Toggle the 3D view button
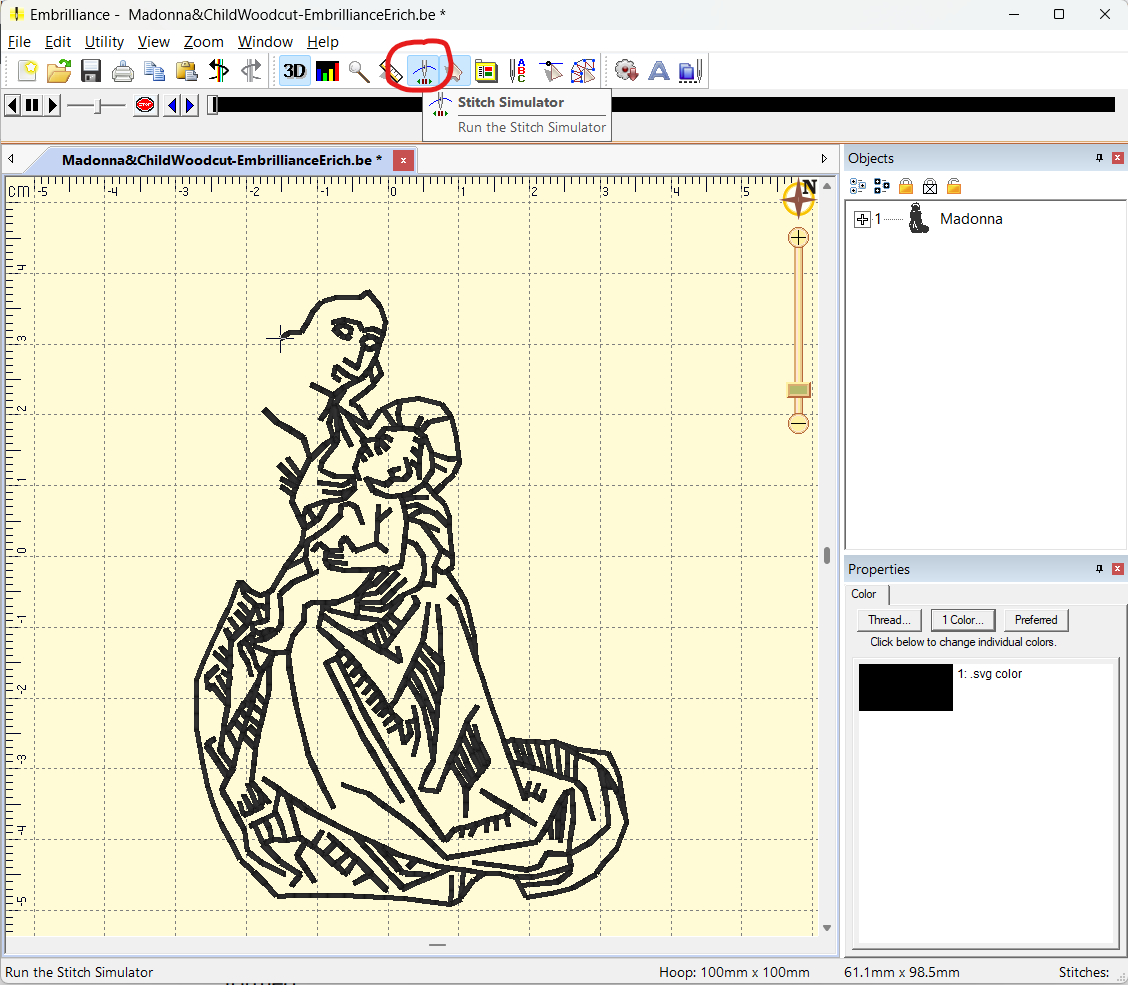 coord(294,71)
